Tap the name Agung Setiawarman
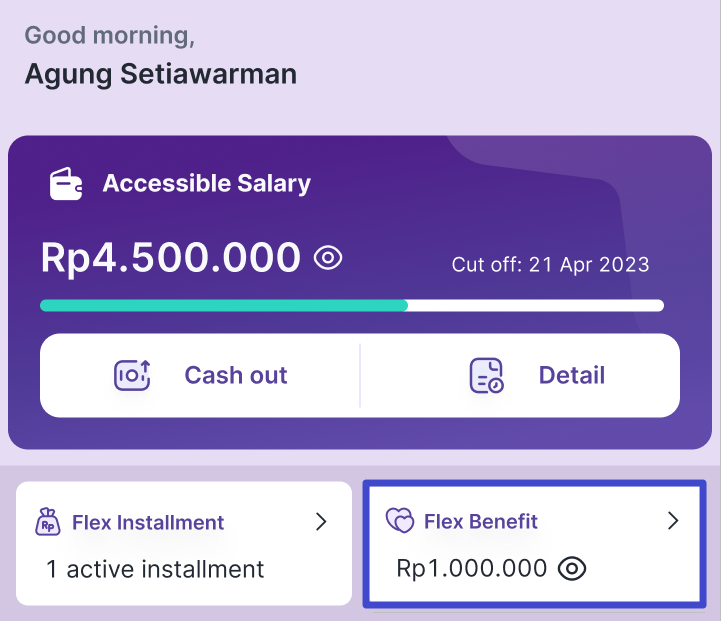Viewport: 721px width, 621px height. (160, 74)
